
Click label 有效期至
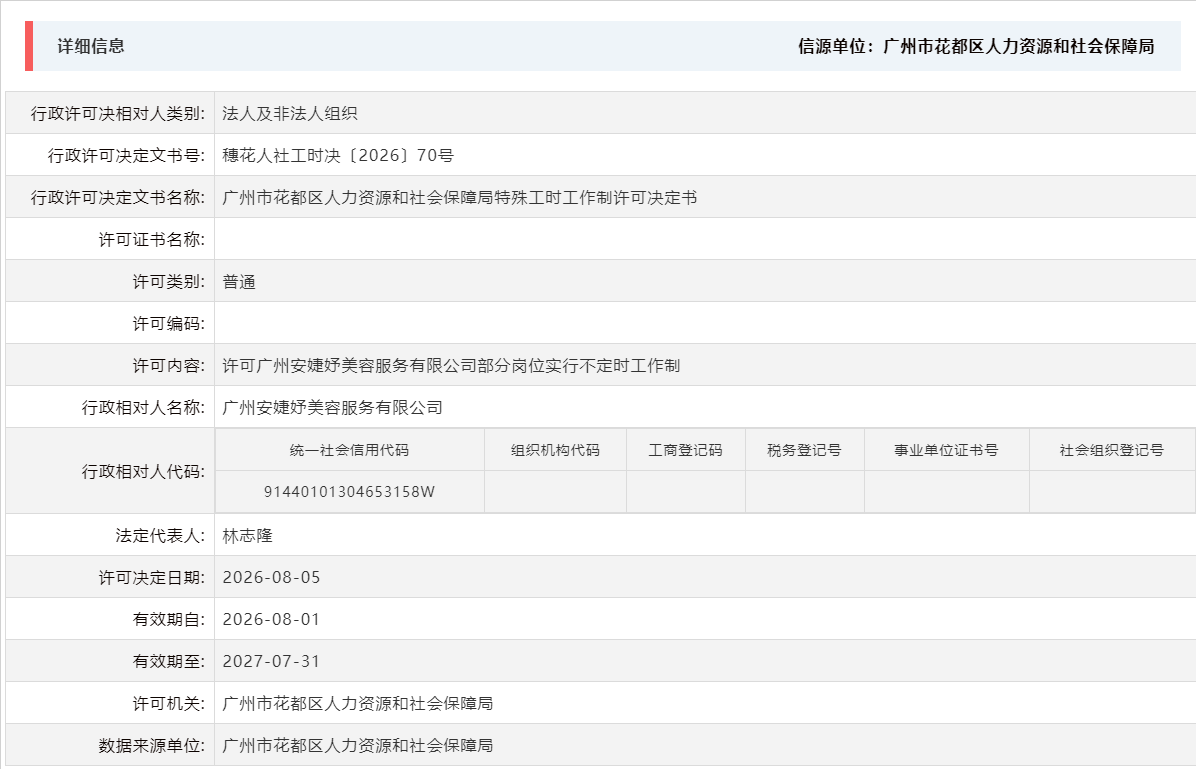coord(169,661)
